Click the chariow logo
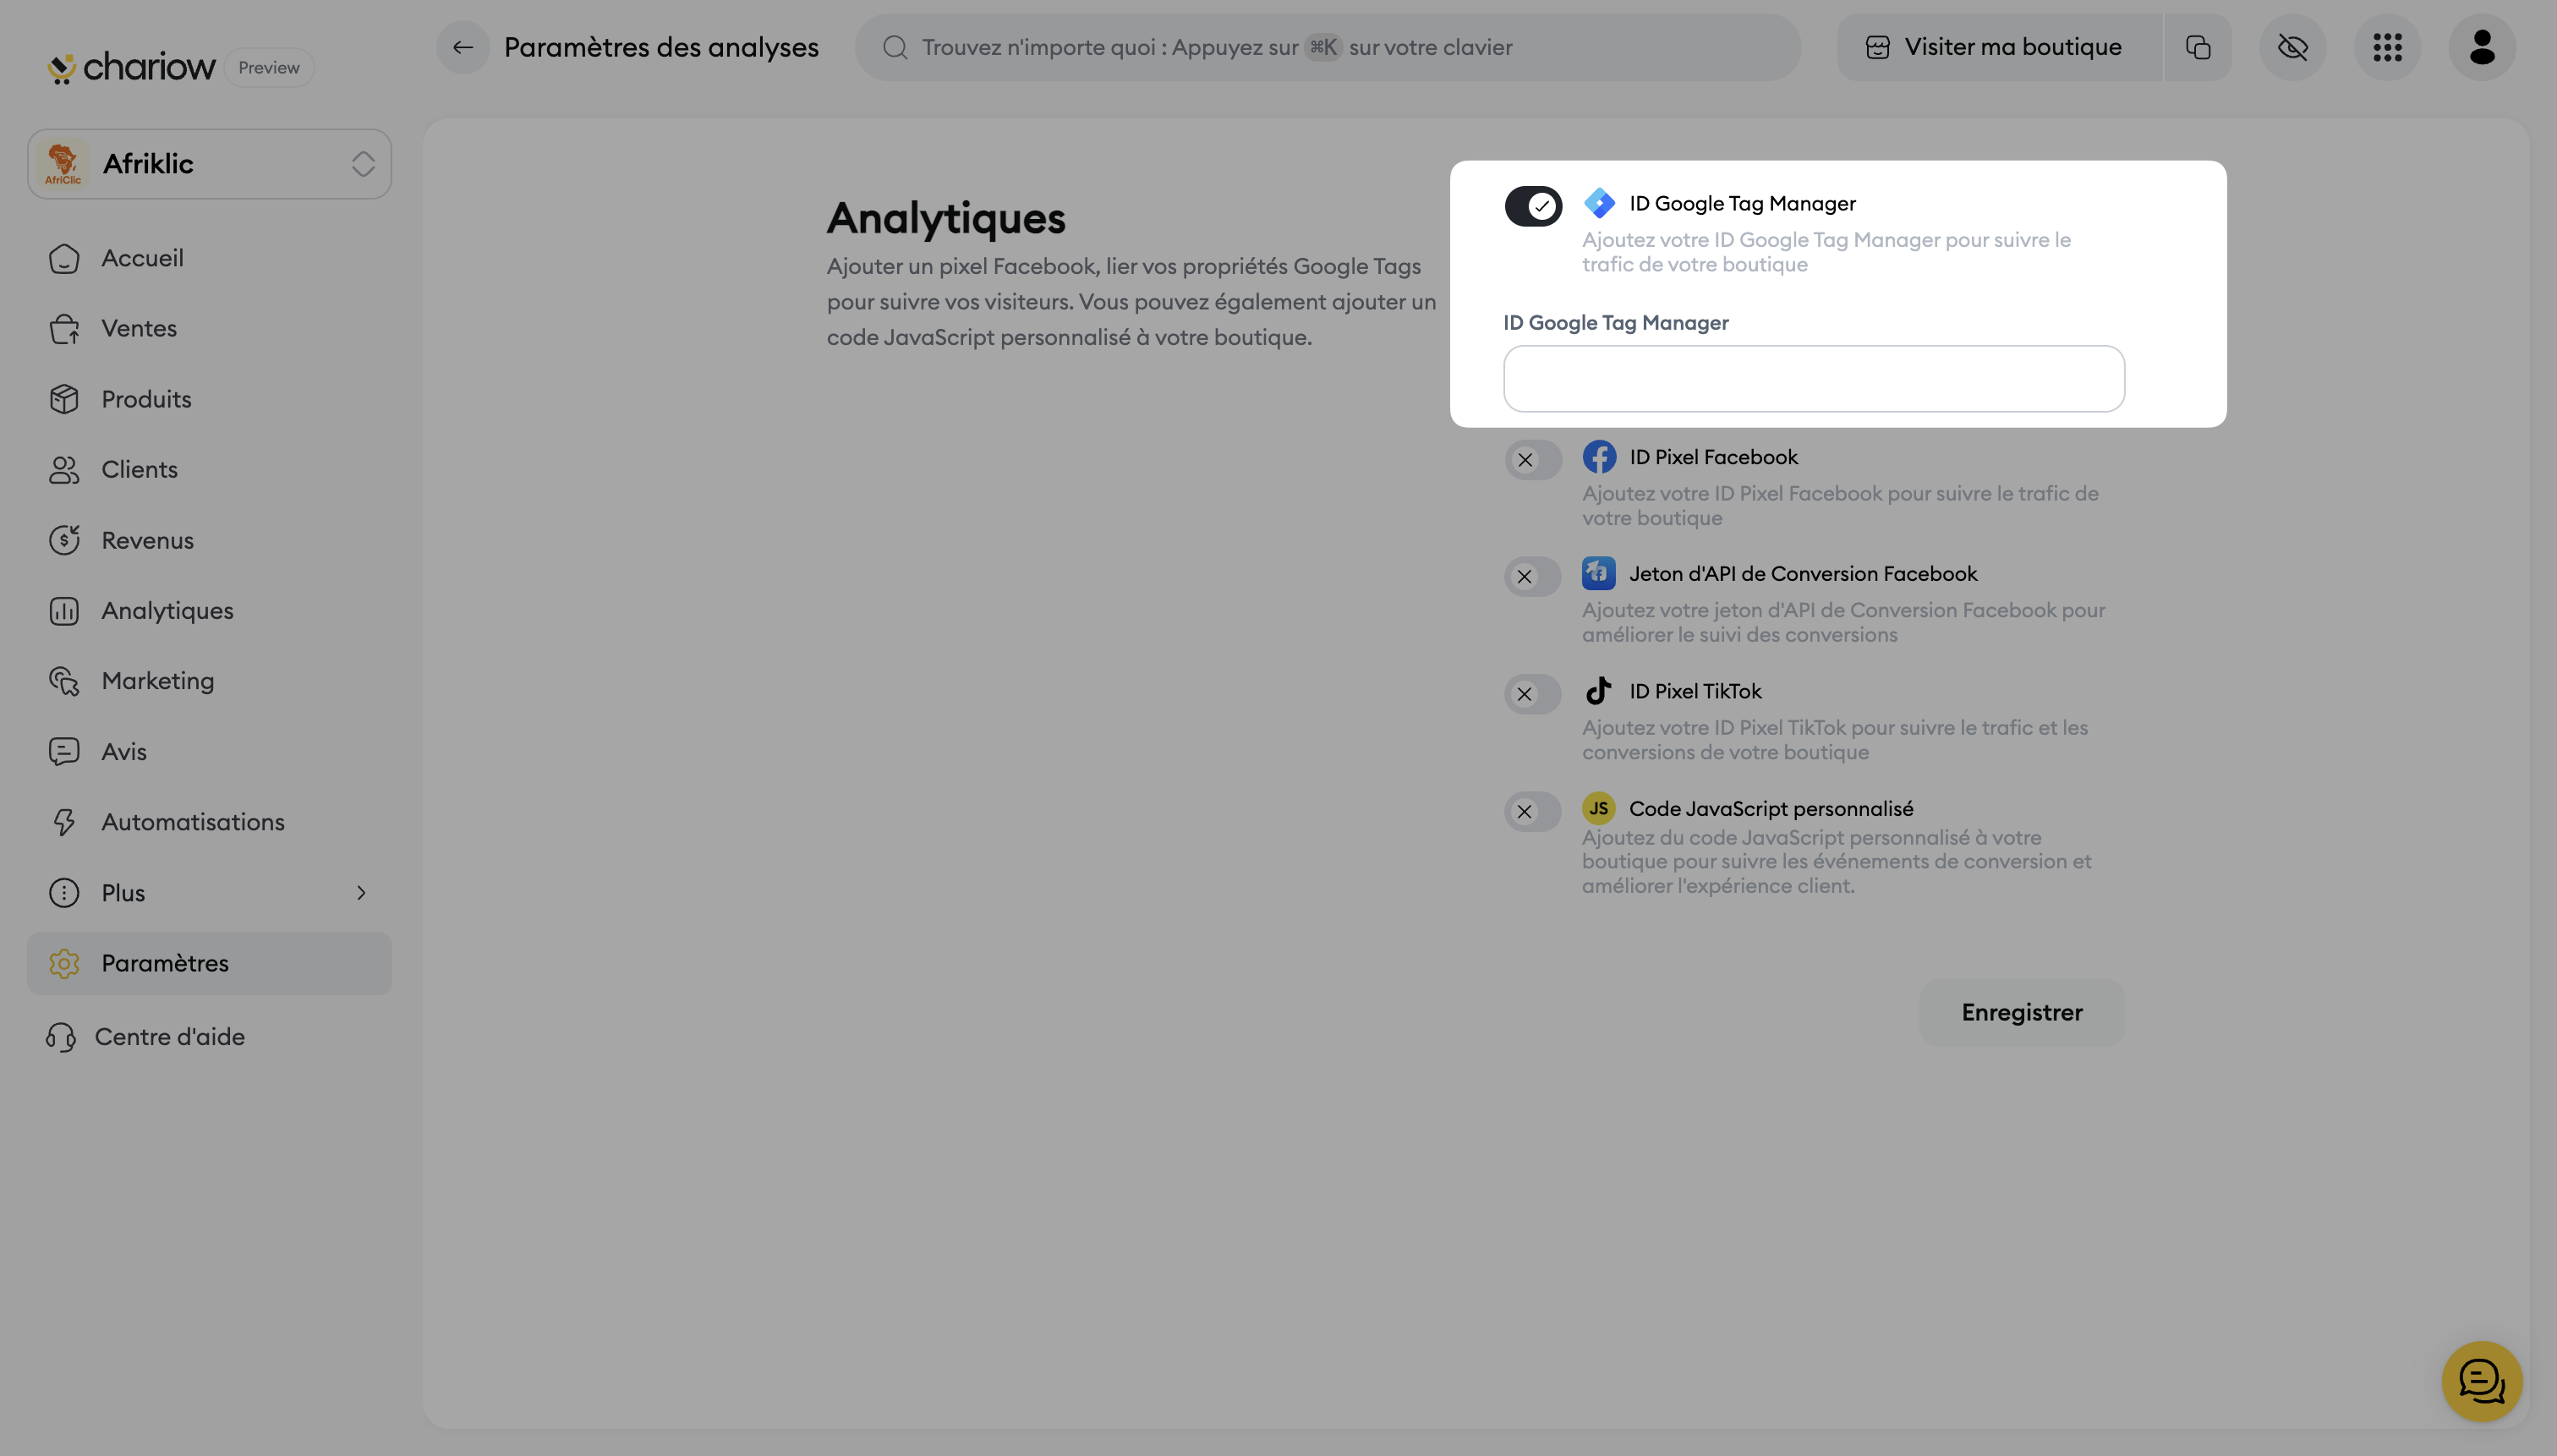 131,67
